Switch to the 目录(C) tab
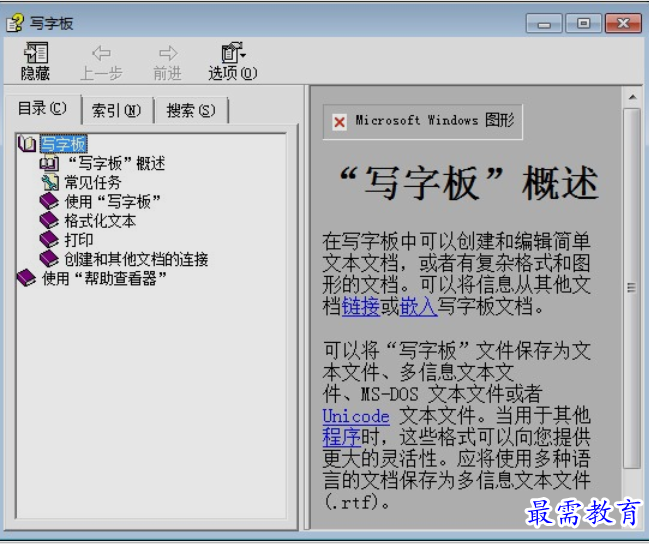 pyautogui.click(x=42, y=108)
